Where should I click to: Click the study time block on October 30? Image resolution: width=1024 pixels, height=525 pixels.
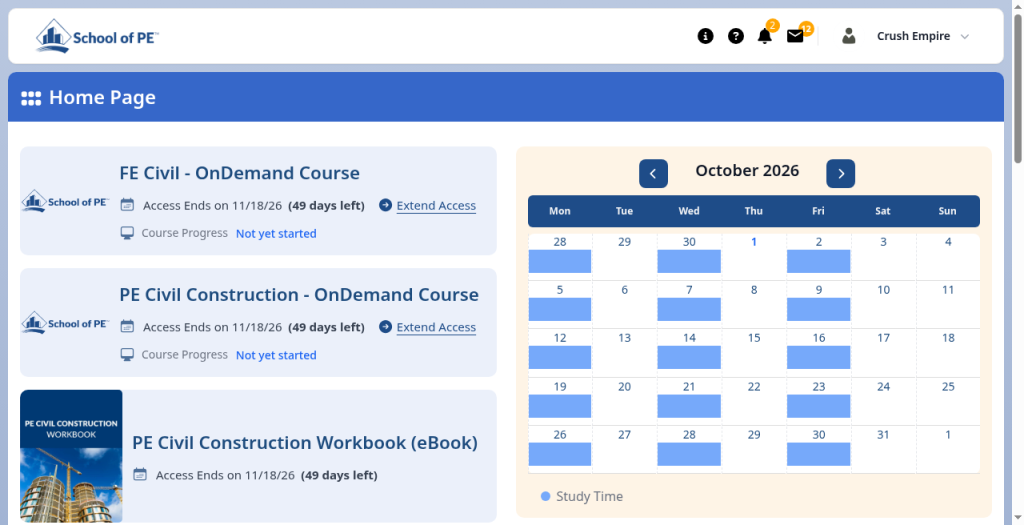[818, 454]
